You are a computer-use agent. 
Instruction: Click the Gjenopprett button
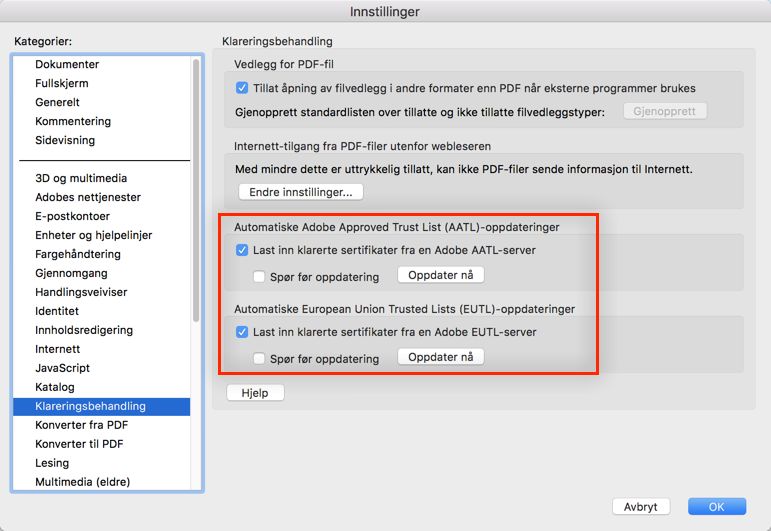[x=665, y=111]
